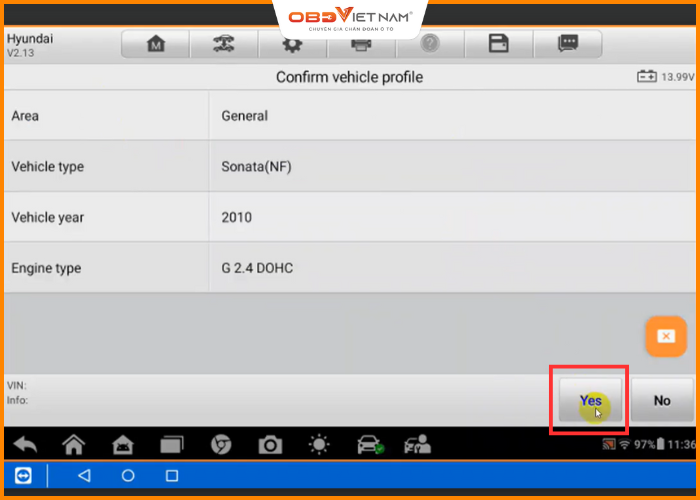Click the 'Vehicle type' row label
700x500 pixels.
point(47,167)
